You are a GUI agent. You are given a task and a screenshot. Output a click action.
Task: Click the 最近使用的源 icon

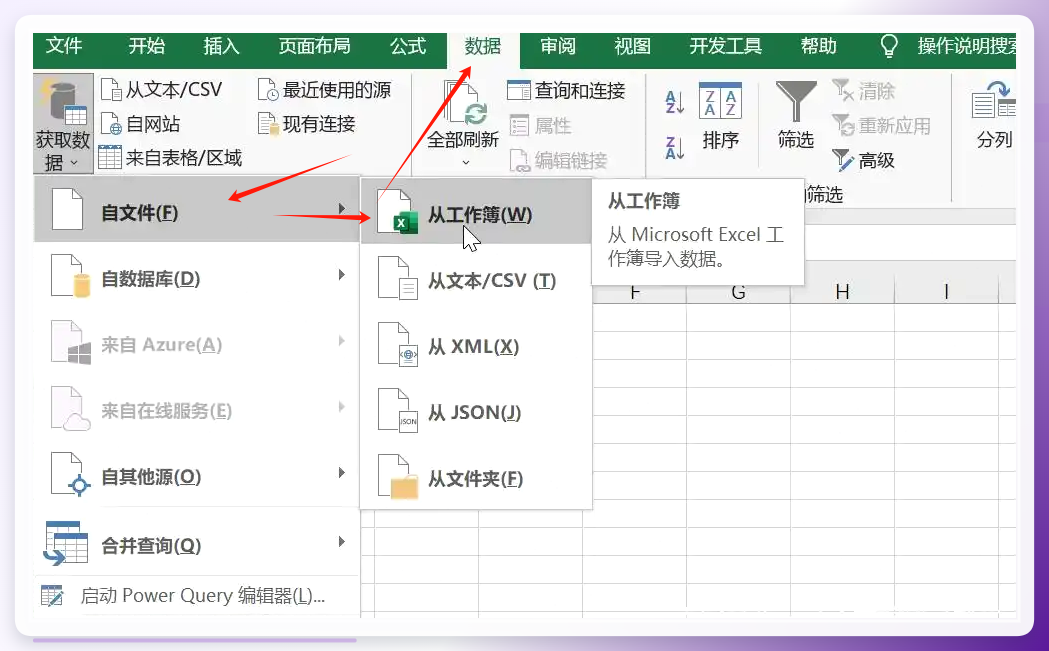(x=268, y=89)
